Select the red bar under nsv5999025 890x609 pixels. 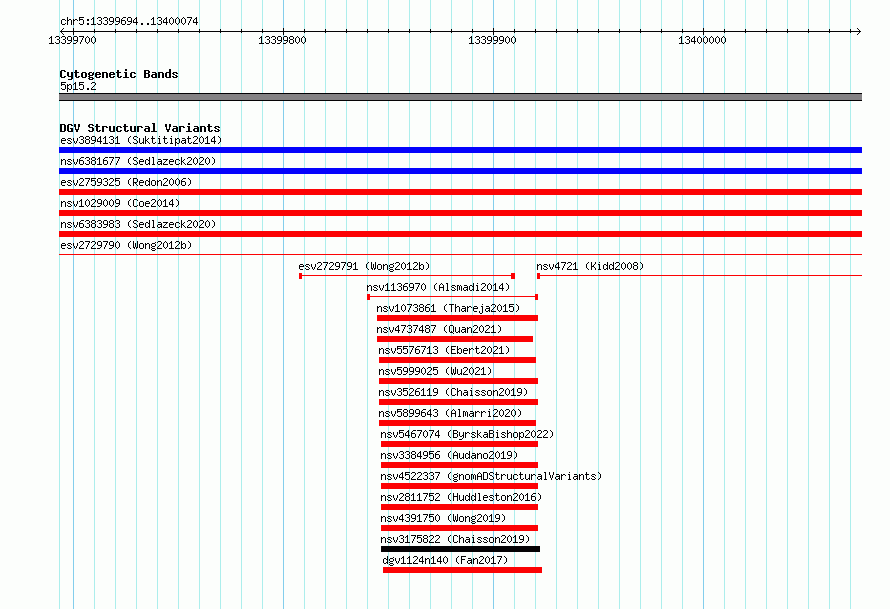458,381
